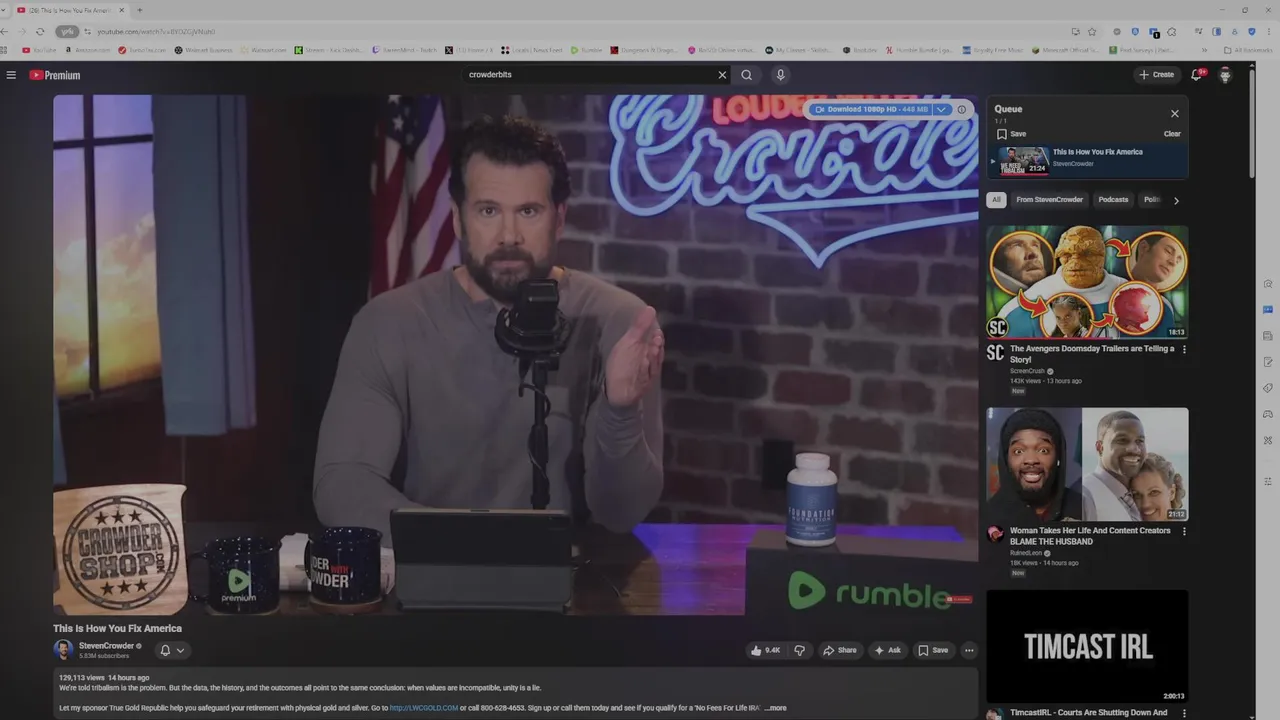This screenshot has height=720, width=1280.
Task: Bookmark this page with the star icon
Action: [x=1092, y=31]
